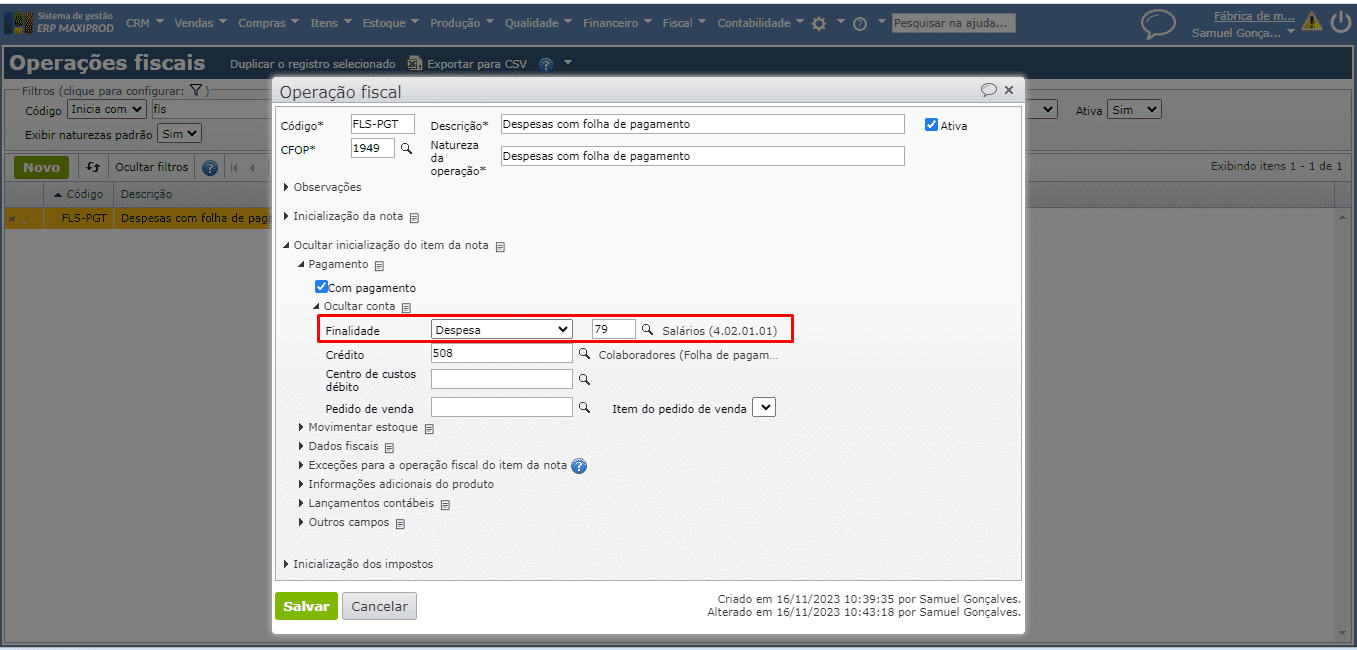
Task: Open Centro de custos débito search magnifier
Action: pyautogui.click(x=584, y=379)
